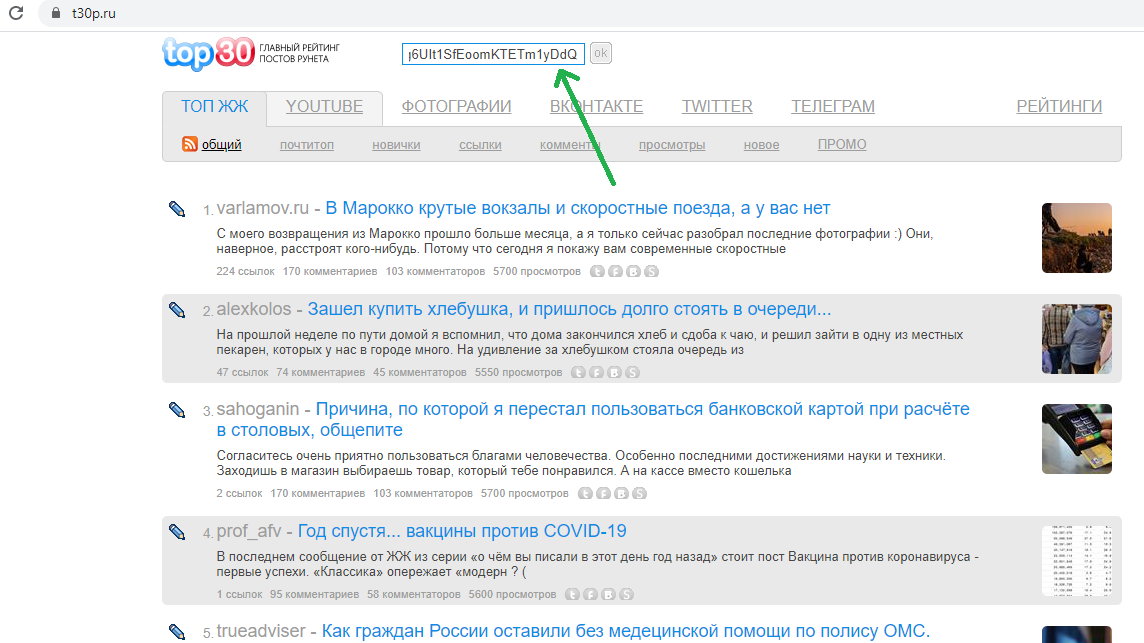Open the card terminal thumbnail of sahoganin post
Screen dimensions: 1144x643
click(1077, 439)
